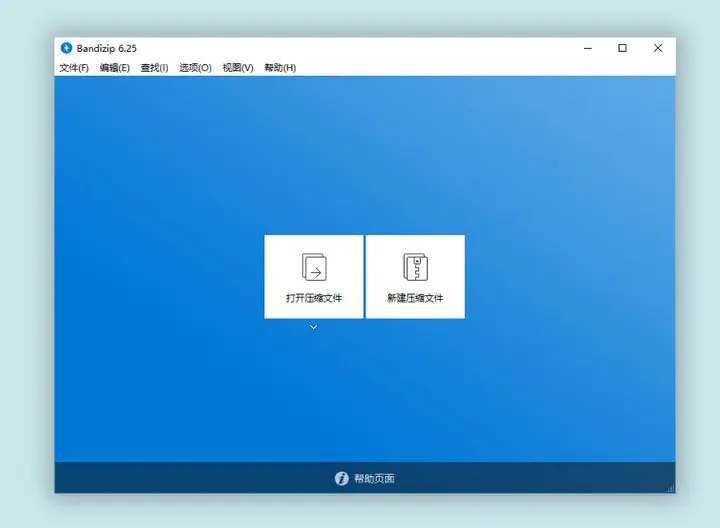Click the Bandizip logo in the title bar
This screenshot has height=528, width=720.
67,48
